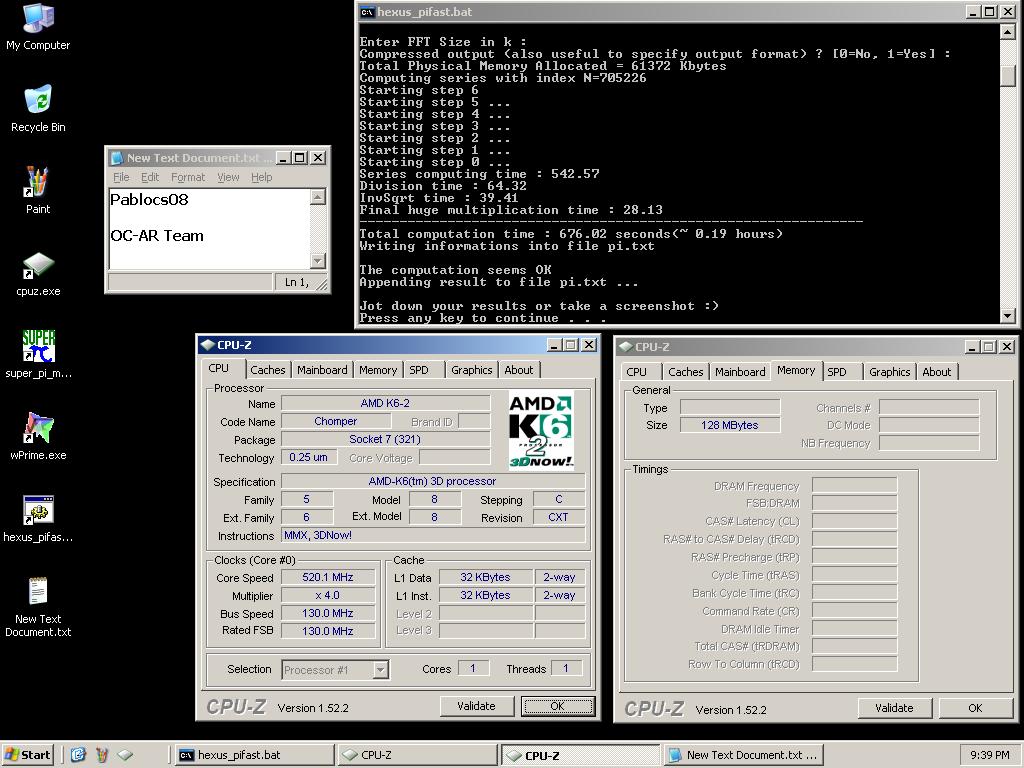The width and height of the screenshot is (1024, 768).
Task: Click the Multiplier x 4.0 value
Action: 328,595
